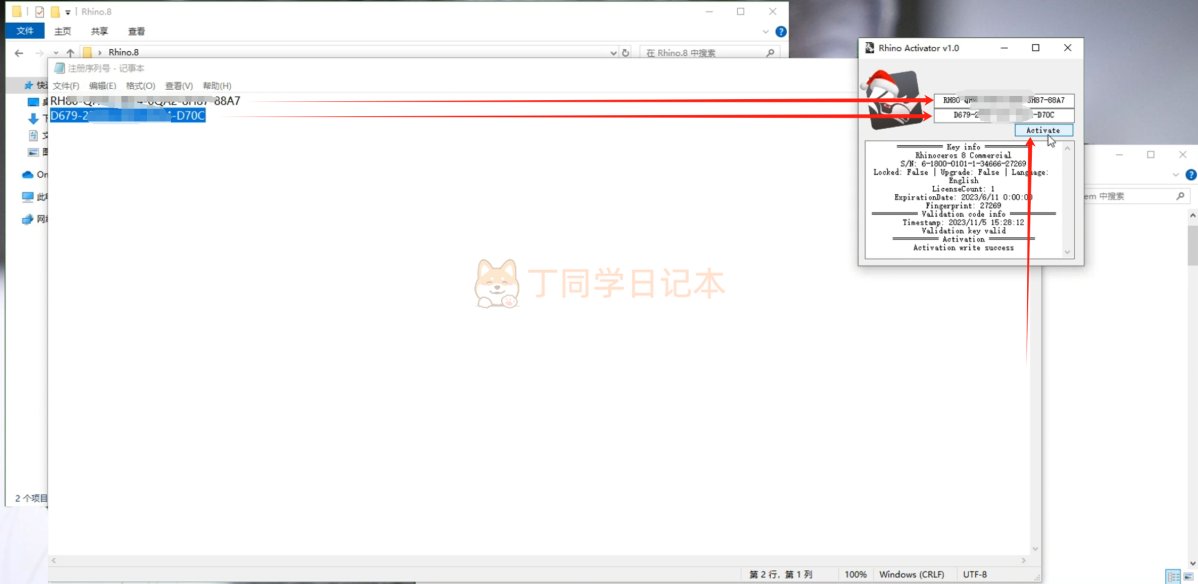Maximize the right Explorer window

[x=1151, y=154]
